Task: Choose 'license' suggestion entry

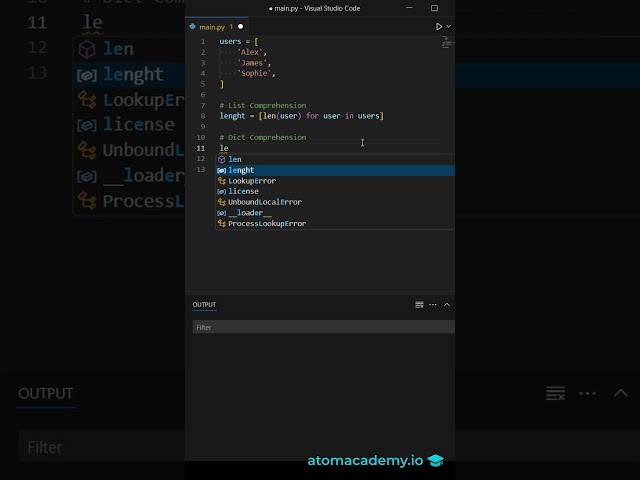Action: (335, 191)
